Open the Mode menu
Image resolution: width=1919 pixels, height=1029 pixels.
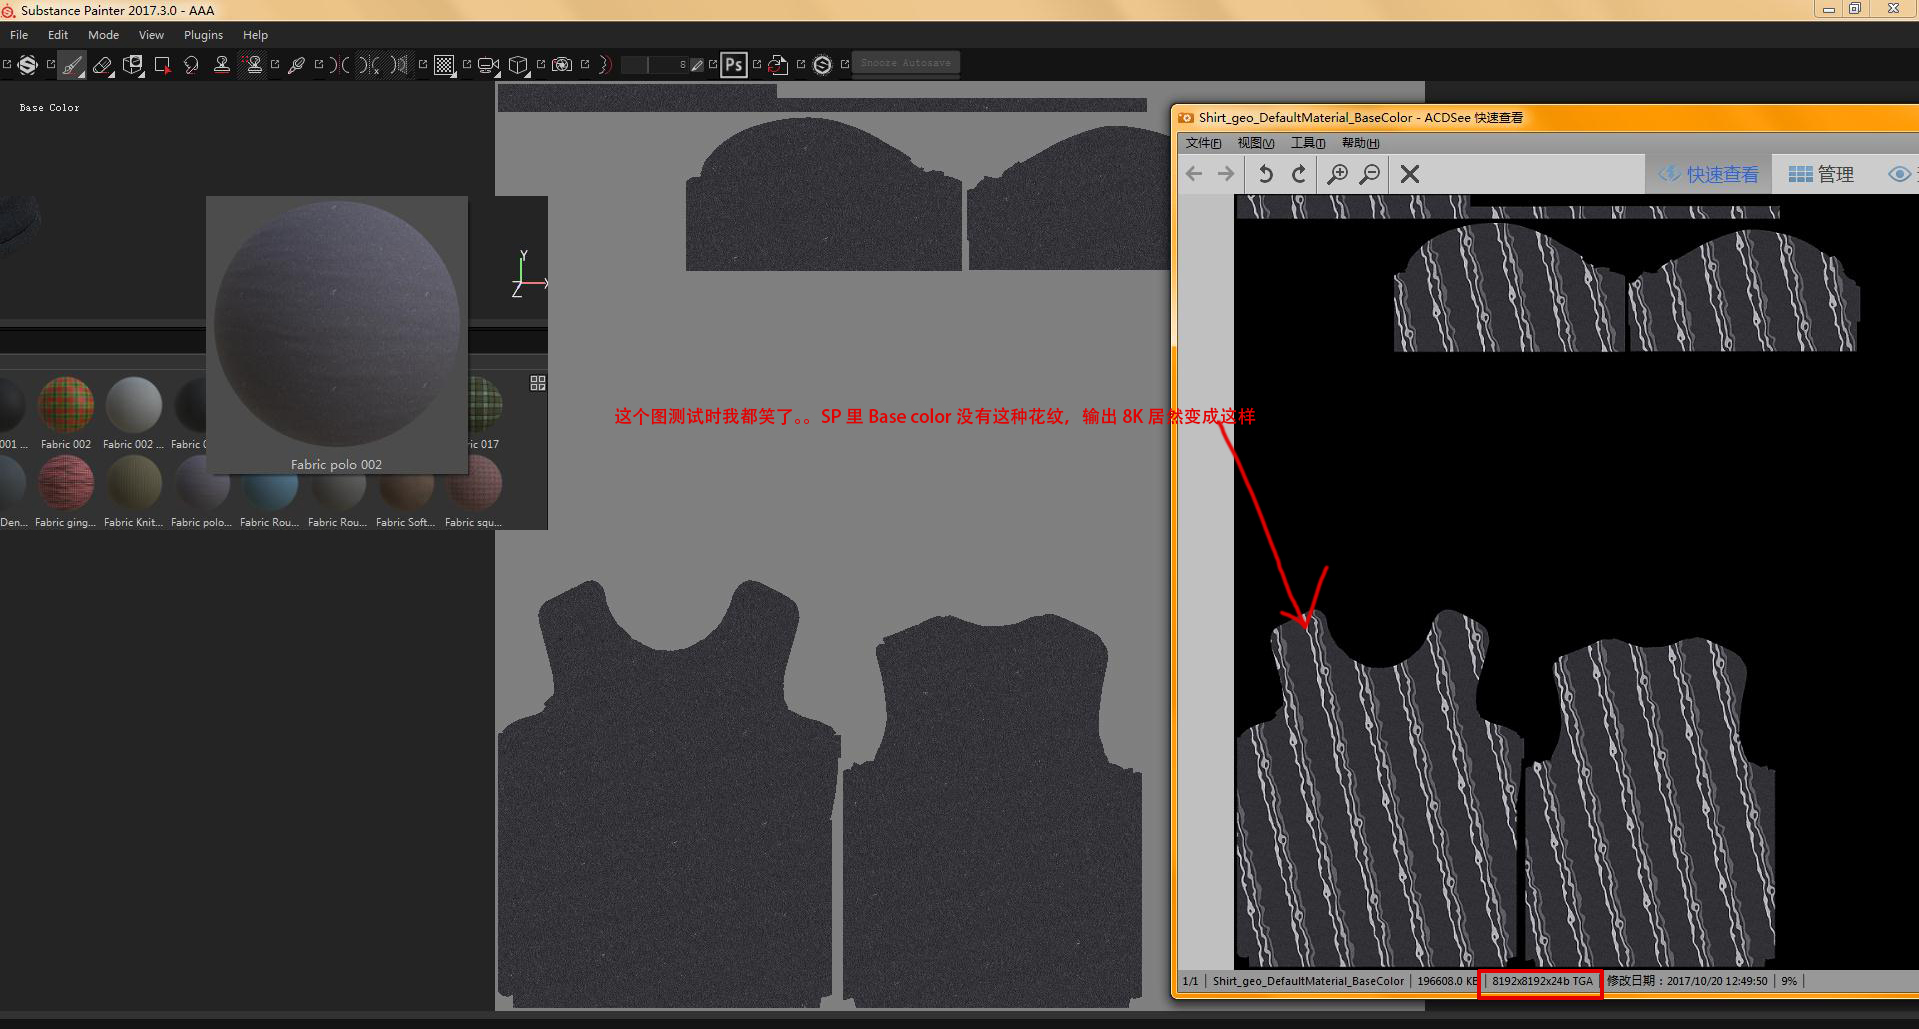click(103, 35)
